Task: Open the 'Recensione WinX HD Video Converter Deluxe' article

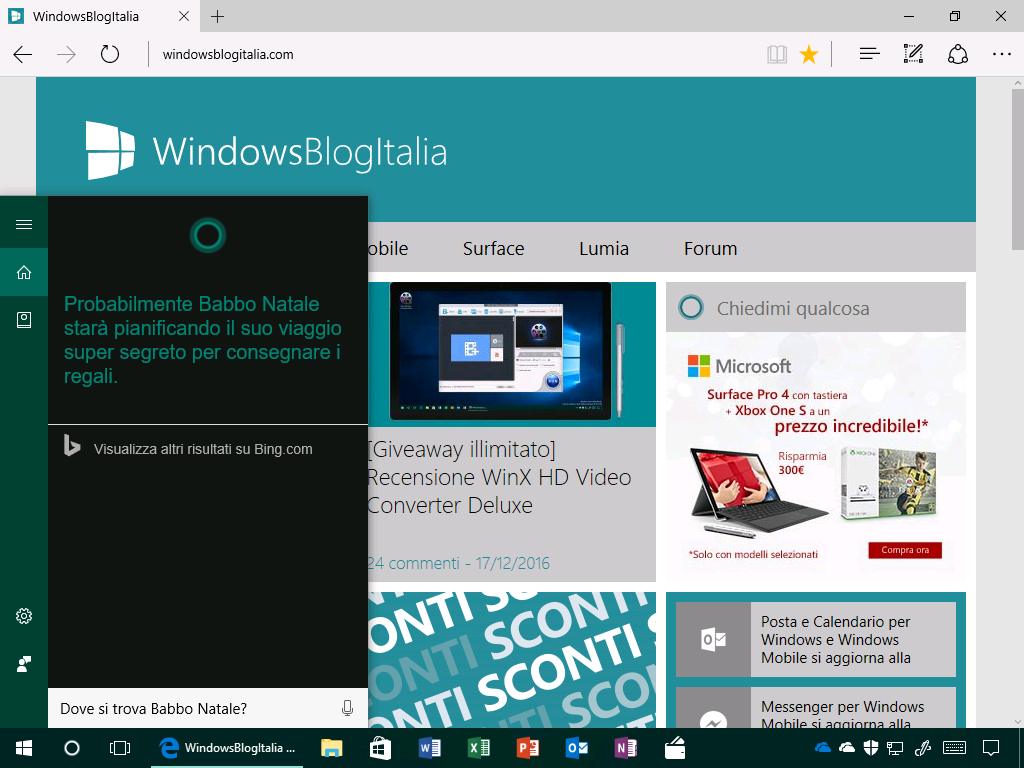Action: (500, 477)
